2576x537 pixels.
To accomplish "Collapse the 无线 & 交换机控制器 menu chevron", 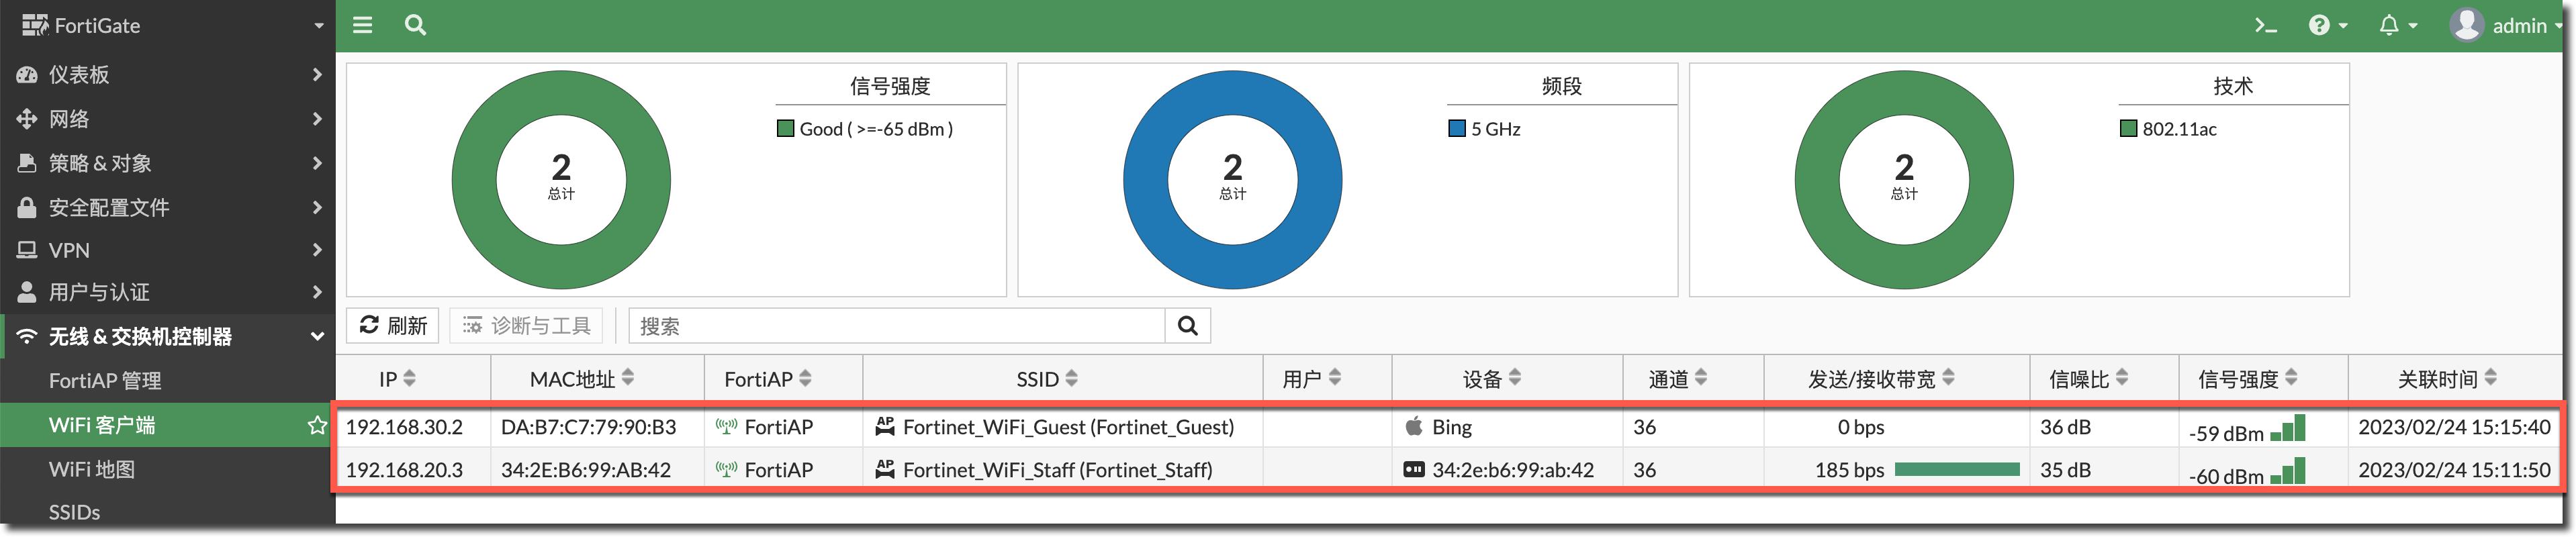I will (x=317, y=337).
